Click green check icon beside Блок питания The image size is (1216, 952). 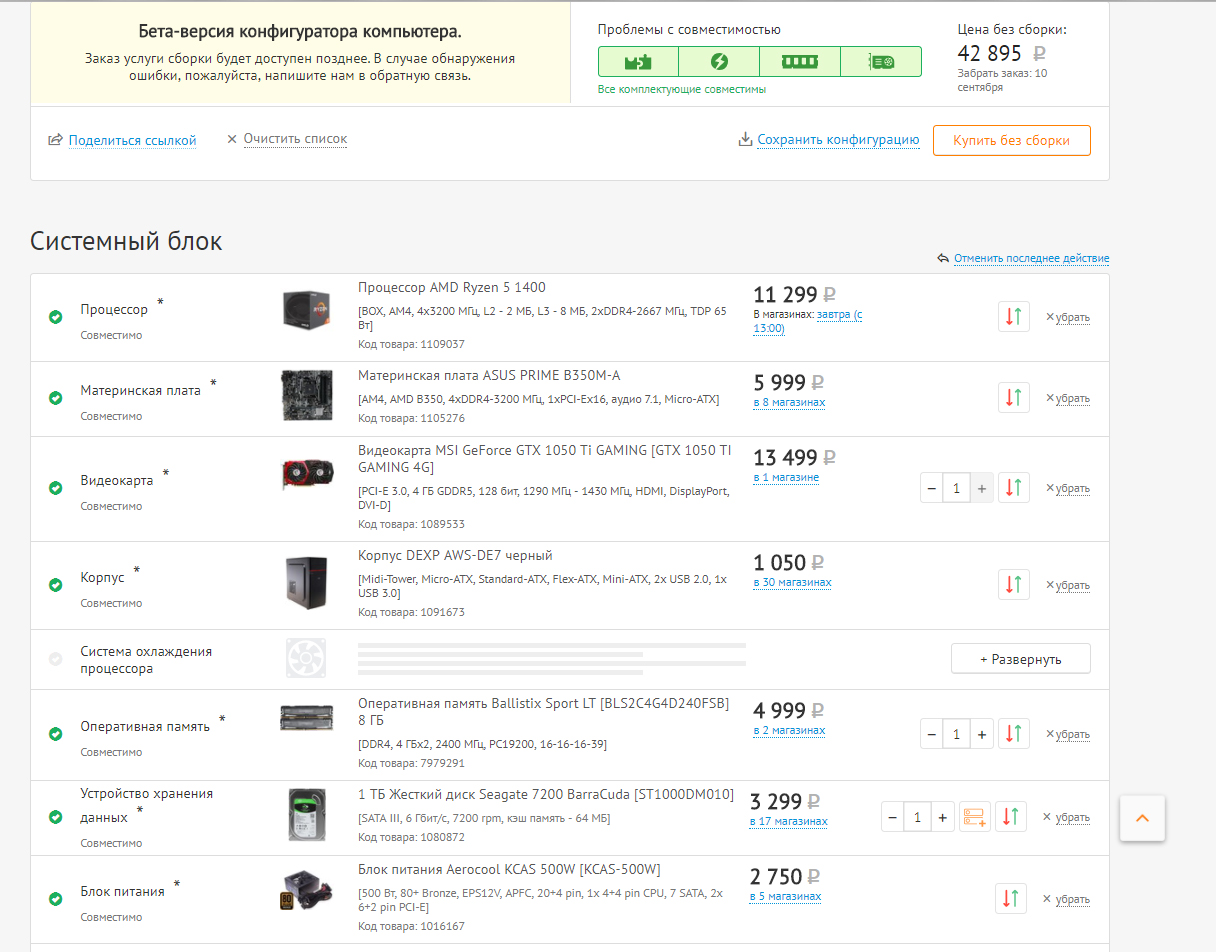pyautogui.click(x=56, y=899)
